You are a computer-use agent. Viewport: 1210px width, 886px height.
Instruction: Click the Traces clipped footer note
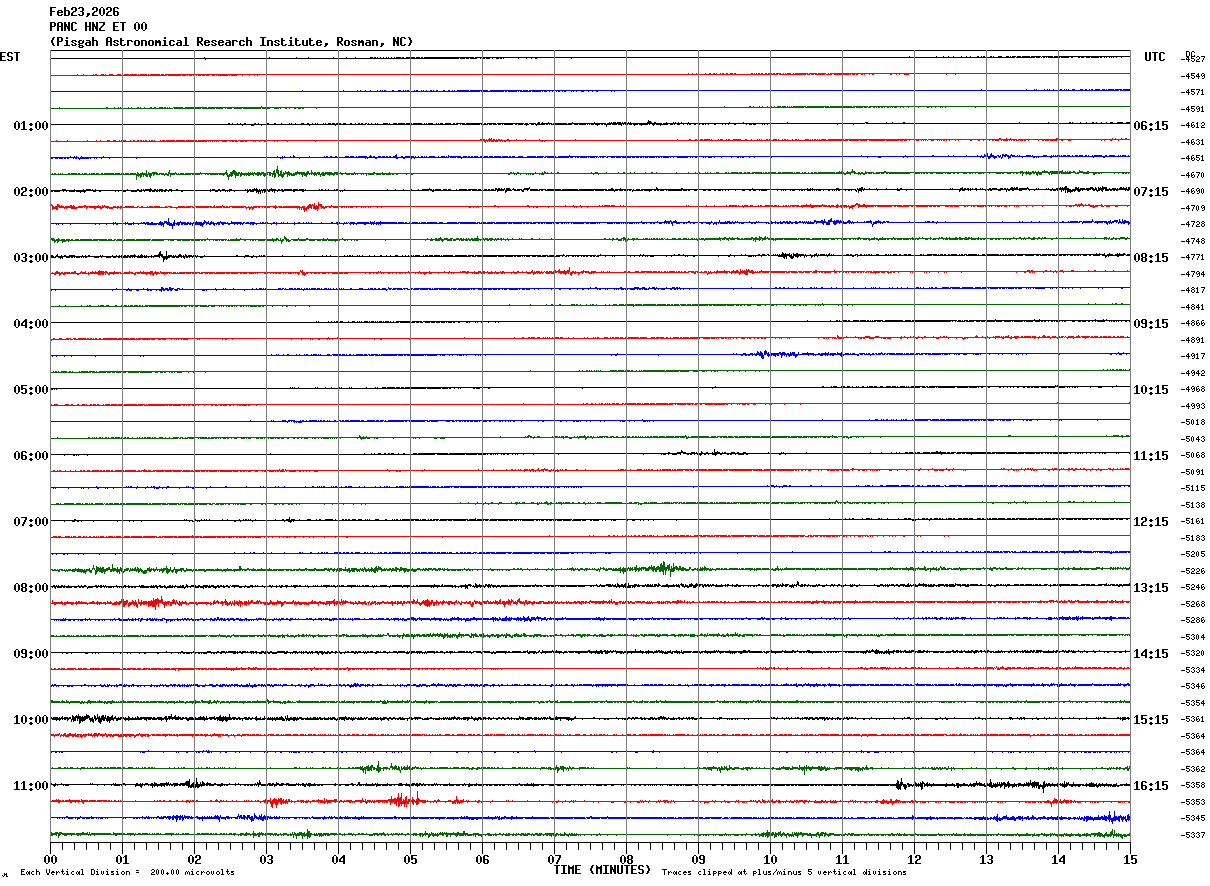pyautogui.click(x=784, y=873)
